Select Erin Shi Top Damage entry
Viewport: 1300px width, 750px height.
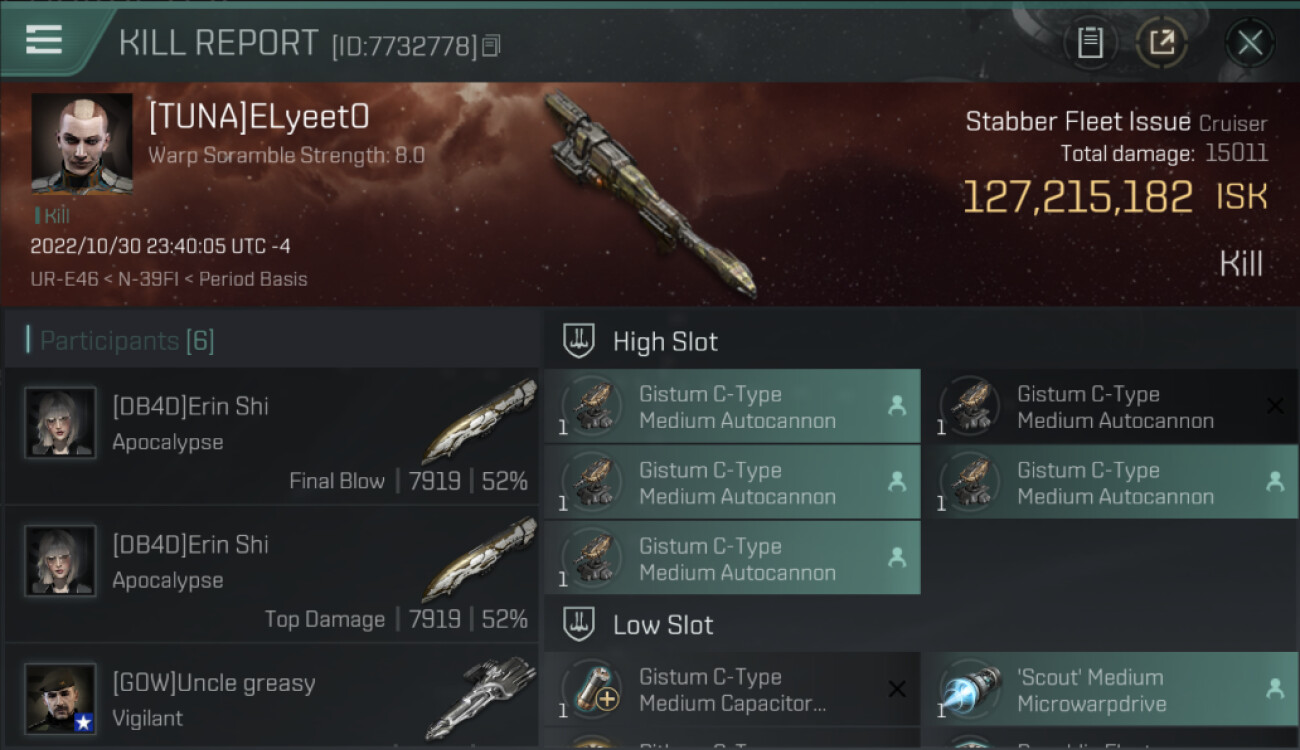coord(271,574)
